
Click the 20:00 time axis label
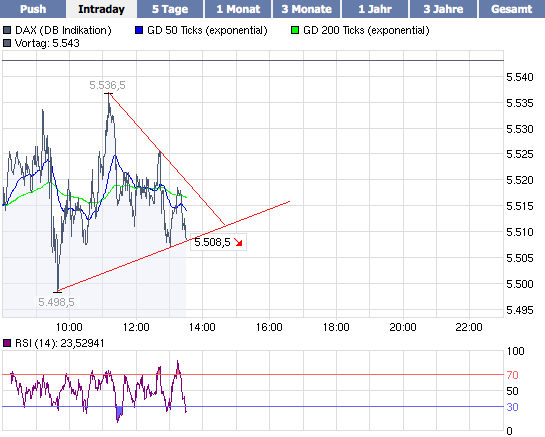click(403, 327)
